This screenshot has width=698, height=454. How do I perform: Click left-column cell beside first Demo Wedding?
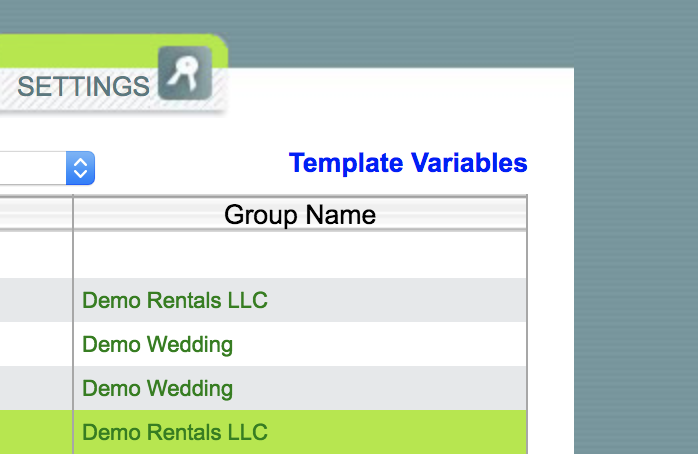[x=35, y=345]
